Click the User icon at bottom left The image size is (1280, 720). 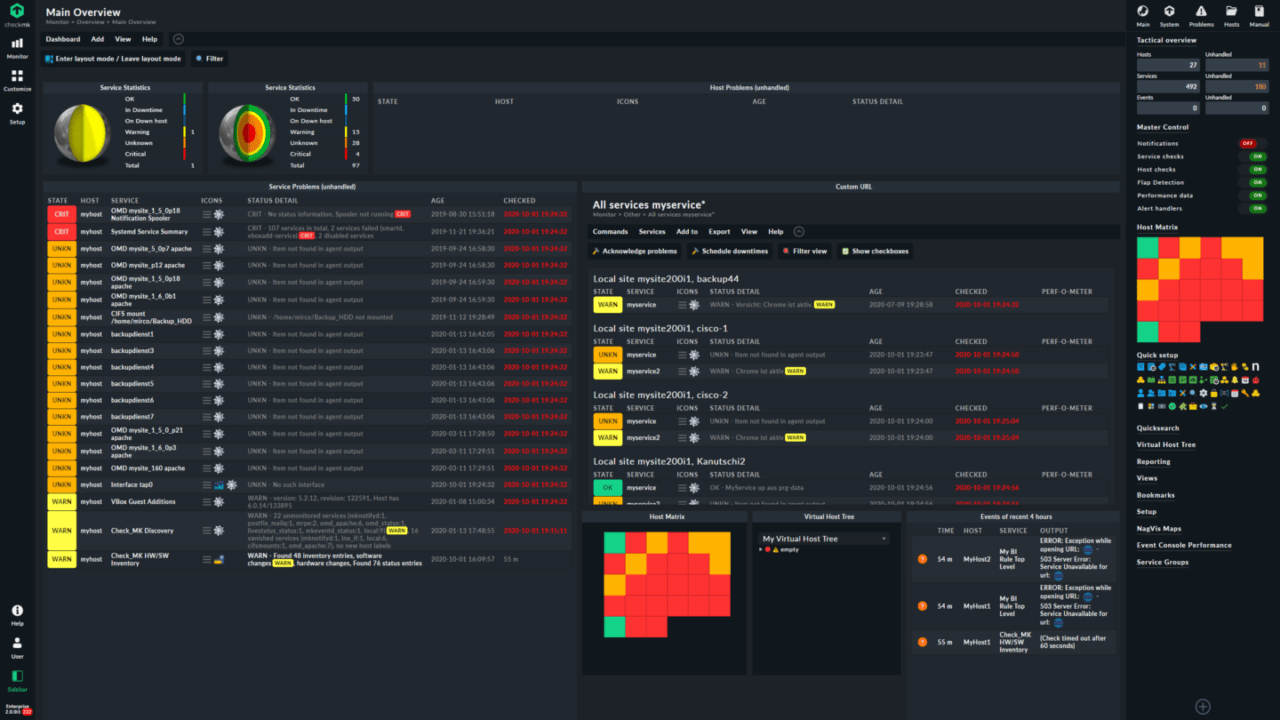click(17, 647)
